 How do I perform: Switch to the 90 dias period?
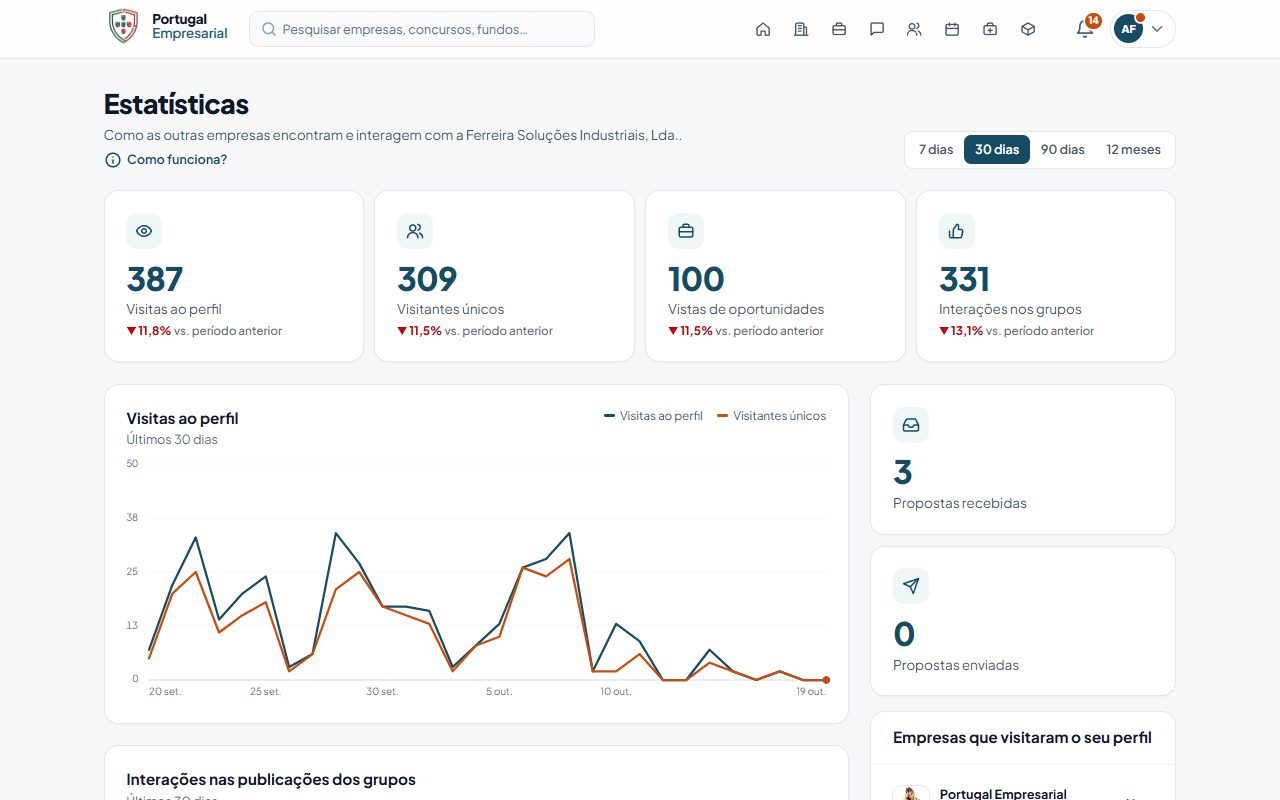[x=1063, y=150]
